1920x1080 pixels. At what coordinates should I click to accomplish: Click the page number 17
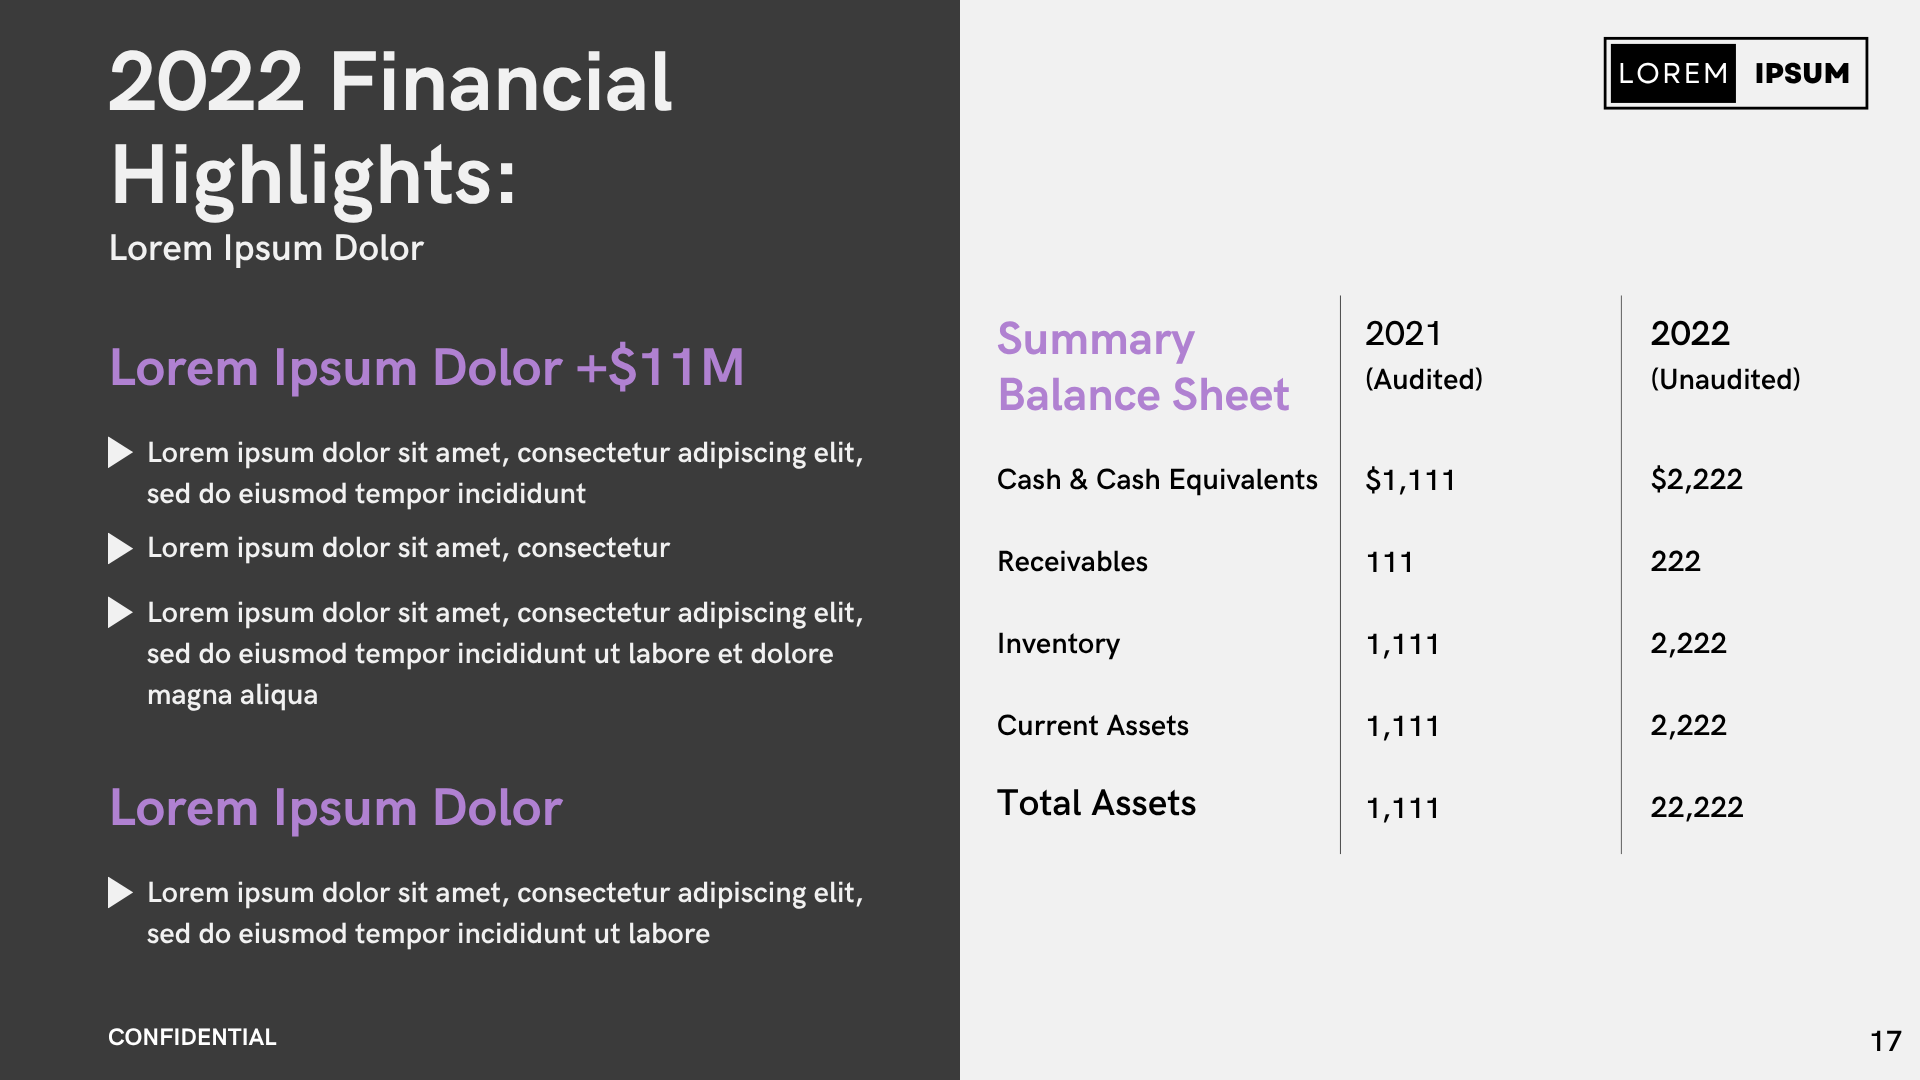1885,1041
